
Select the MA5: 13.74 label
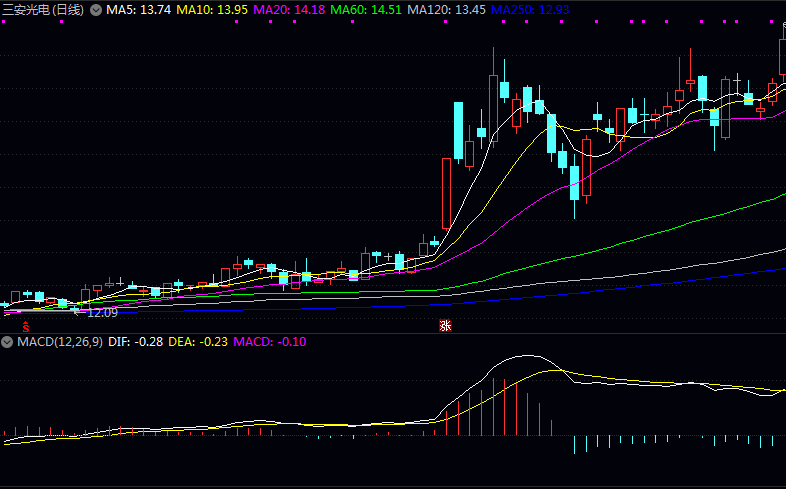click(138, 10)
